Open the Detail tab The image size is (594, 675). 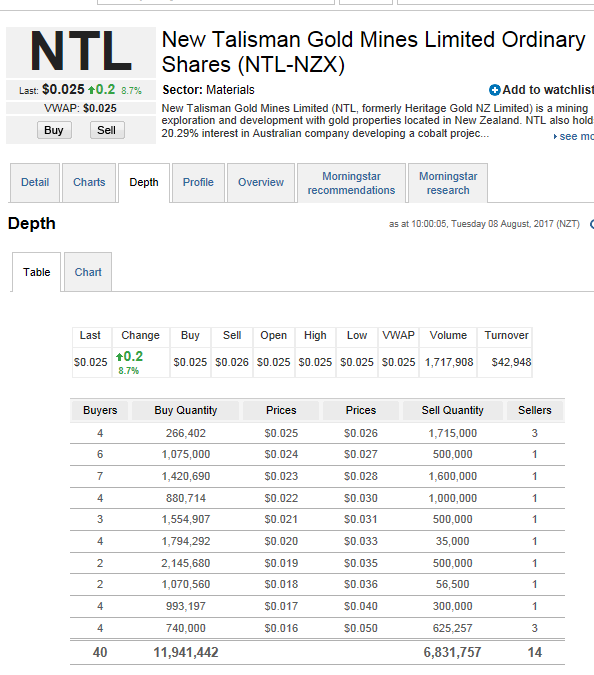tap(35, 183)
